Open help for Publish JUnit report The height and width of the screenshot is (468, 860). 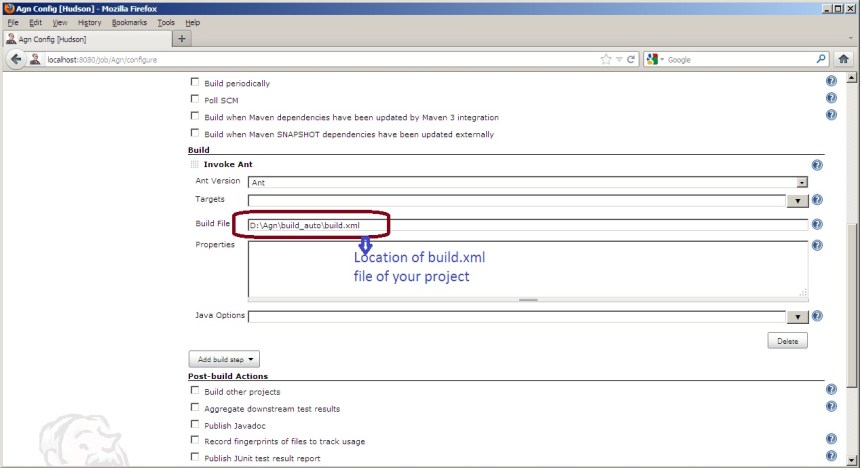click(831, 456)
